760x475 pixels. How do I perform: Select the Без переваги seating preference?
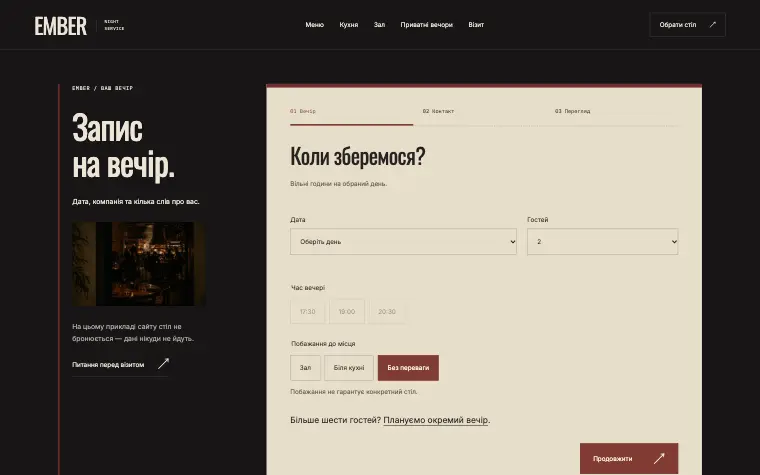pyautogui.click(x=408, y=368)
